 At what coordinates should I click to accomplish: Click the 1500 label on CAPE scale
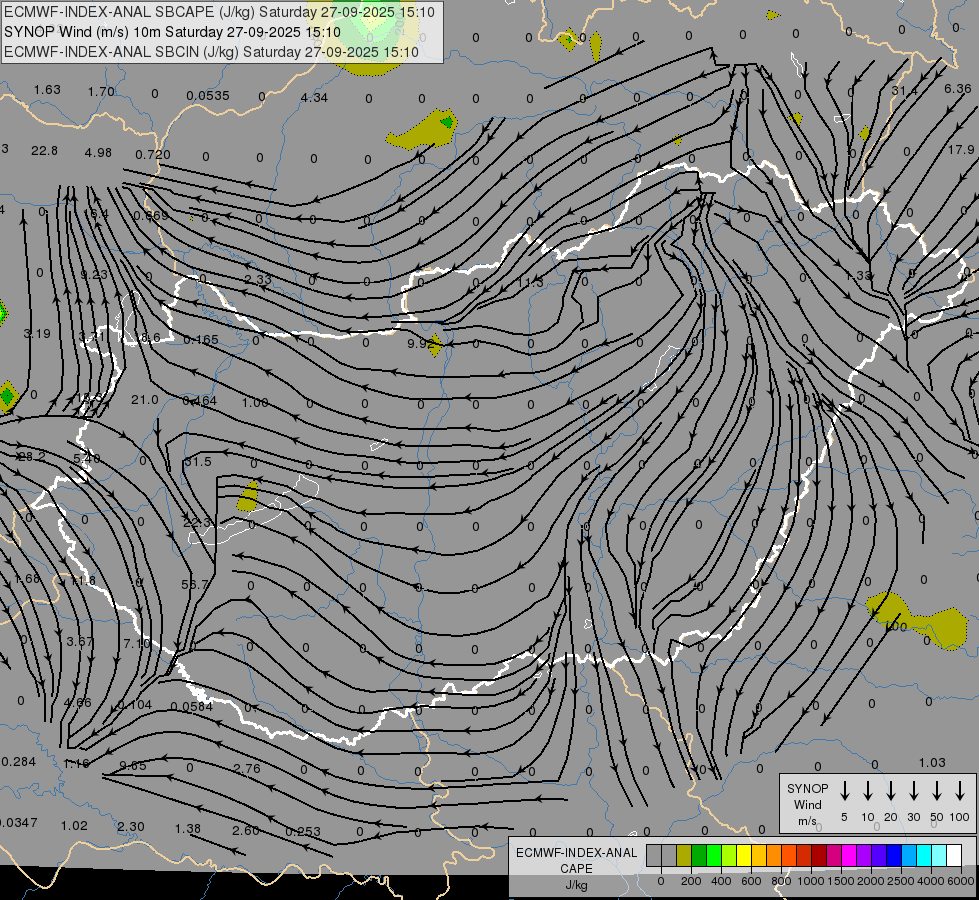click(841, 881)
